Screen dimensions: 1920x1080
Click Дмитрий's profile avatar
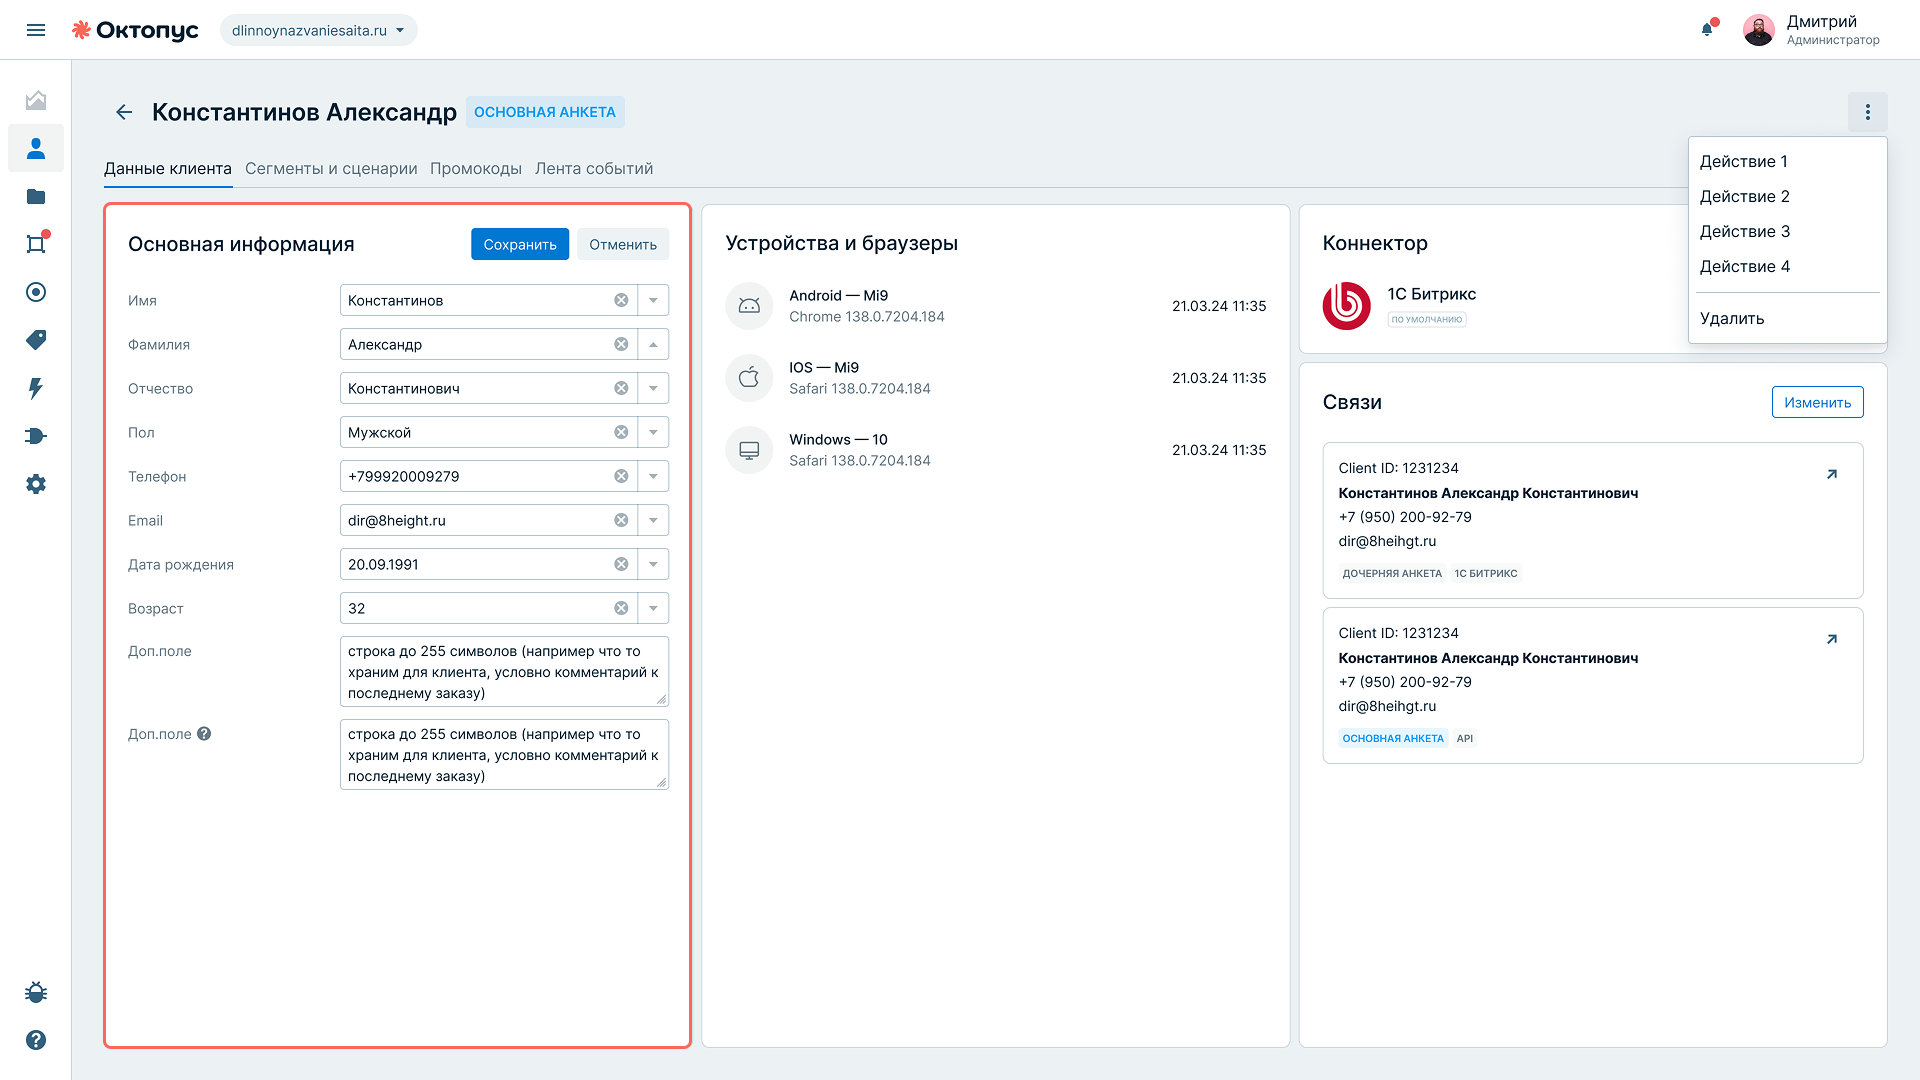tap(1758, 30)
